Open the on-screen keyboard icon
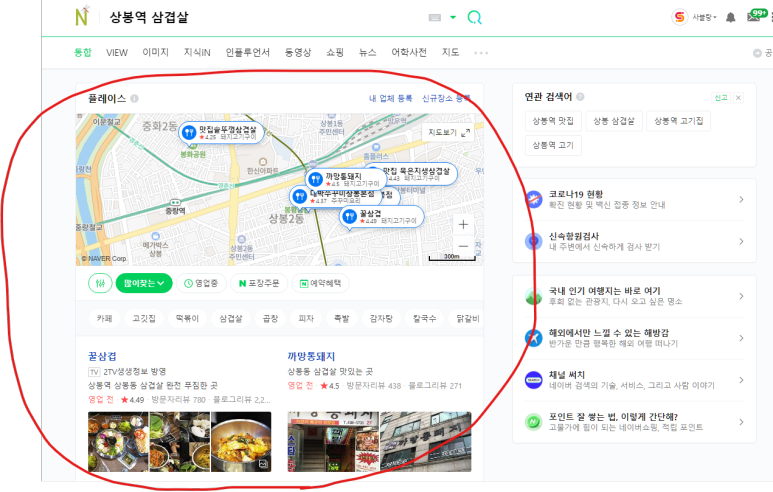The height and width of the screenshot is (492, 773). pyautogui.click(x=434, y=18)
